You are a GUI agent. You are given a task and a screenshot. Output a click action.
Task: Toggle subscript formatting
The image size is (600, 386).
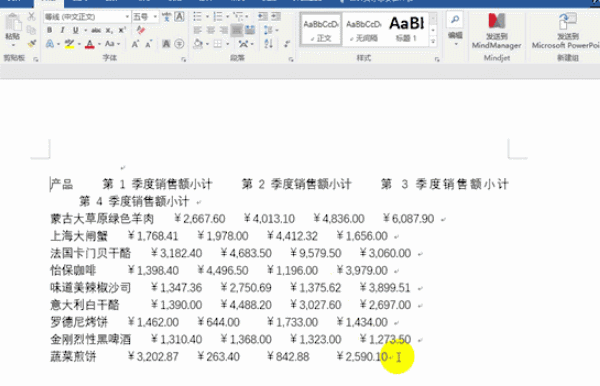[x=109, y=30]
